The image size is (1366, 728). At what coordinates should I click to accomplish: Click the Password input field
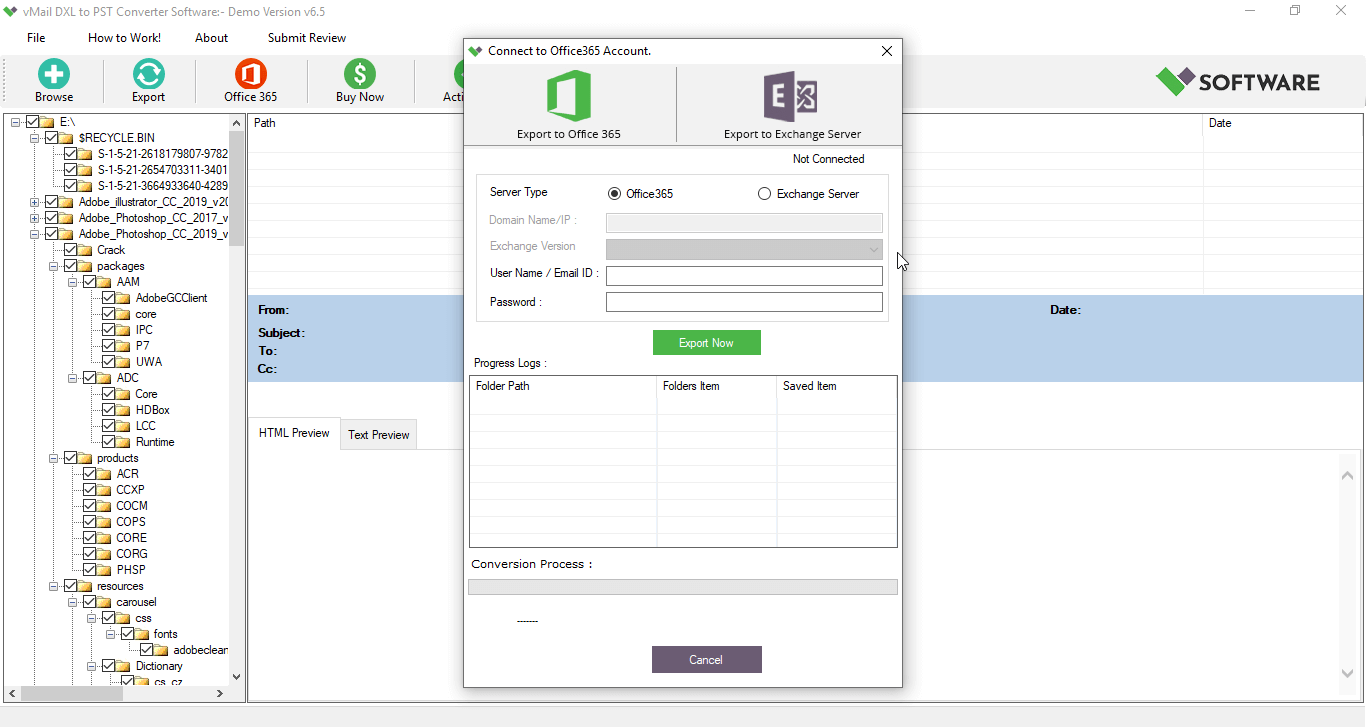(x=744, y=302)
